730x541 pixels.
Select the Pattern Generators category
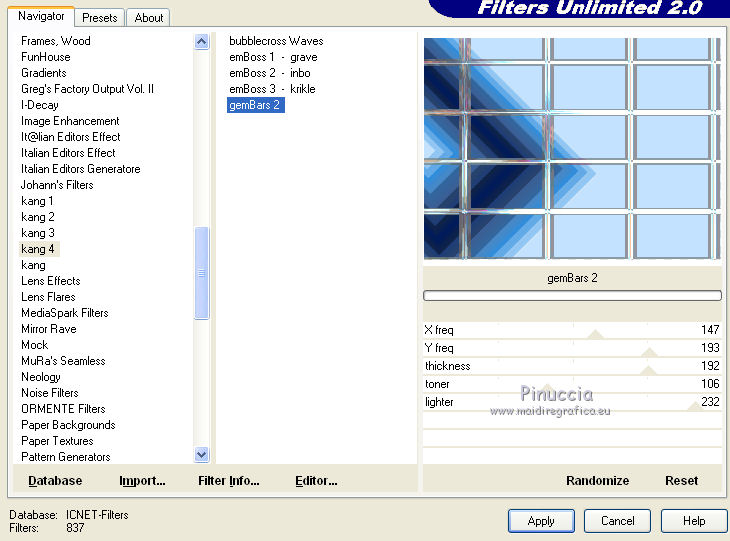tap(66, 457)
